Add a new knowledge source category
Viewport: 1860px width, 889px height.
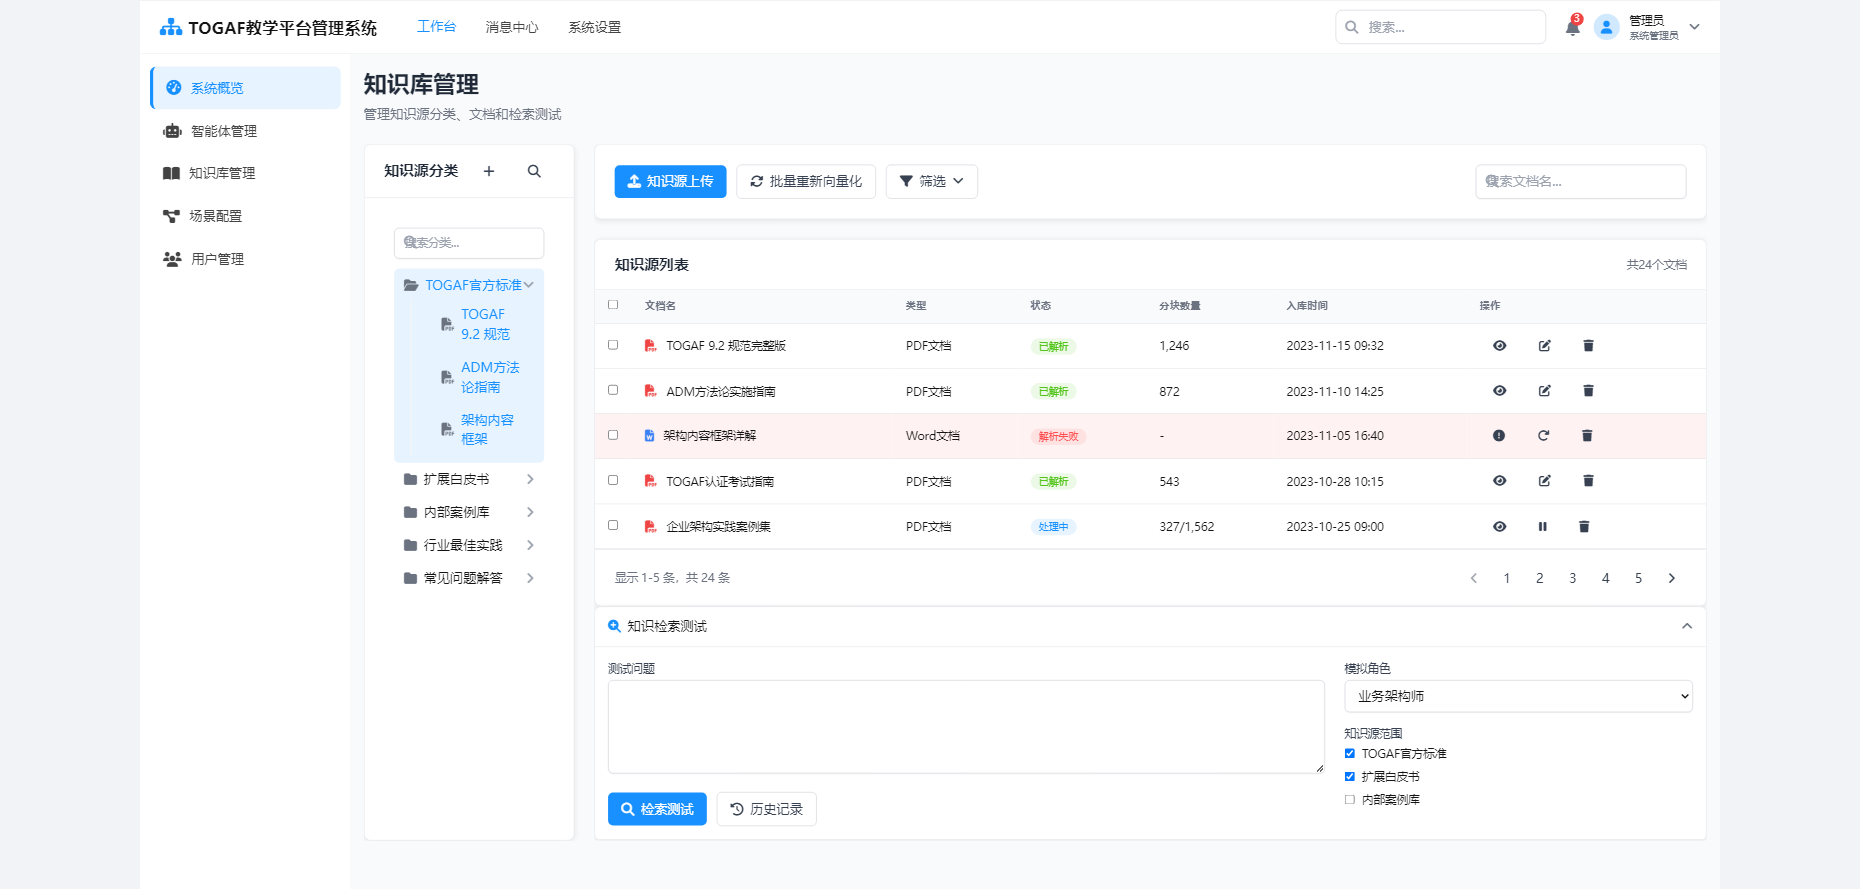tap(489, 171)
